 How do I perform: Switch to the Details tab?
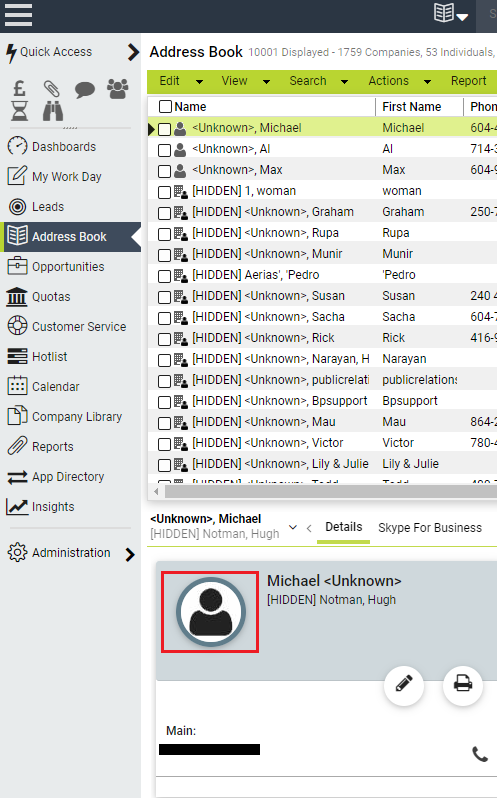click(343, 527)
